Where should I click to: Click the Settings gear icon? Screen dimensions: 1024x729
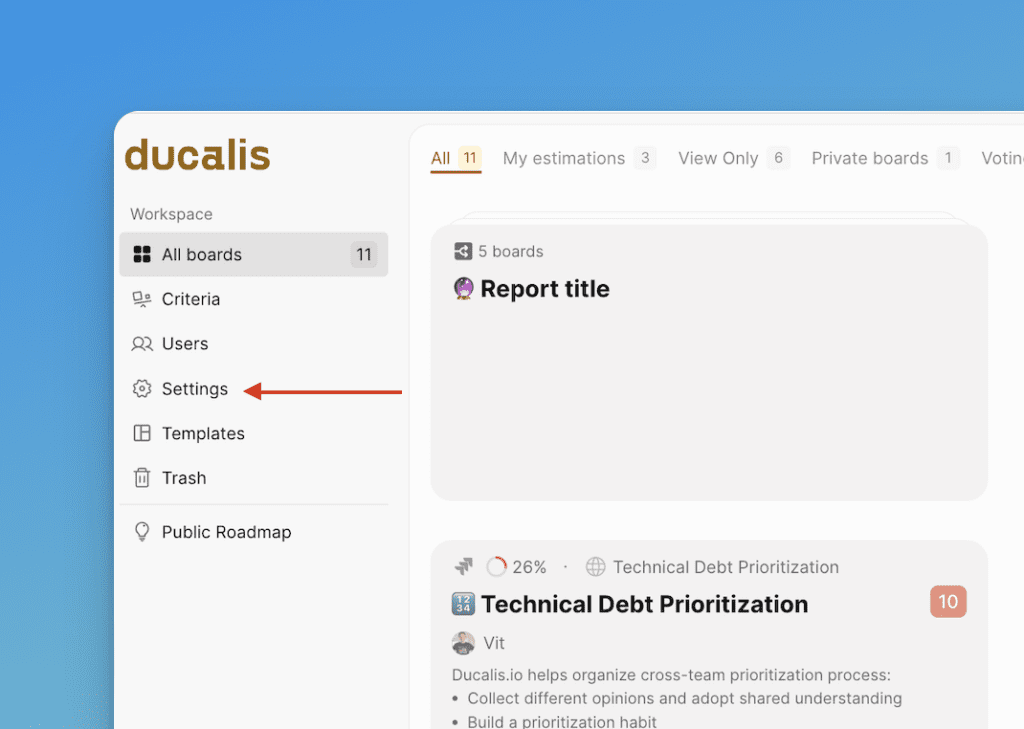click(x=142, y=389)
